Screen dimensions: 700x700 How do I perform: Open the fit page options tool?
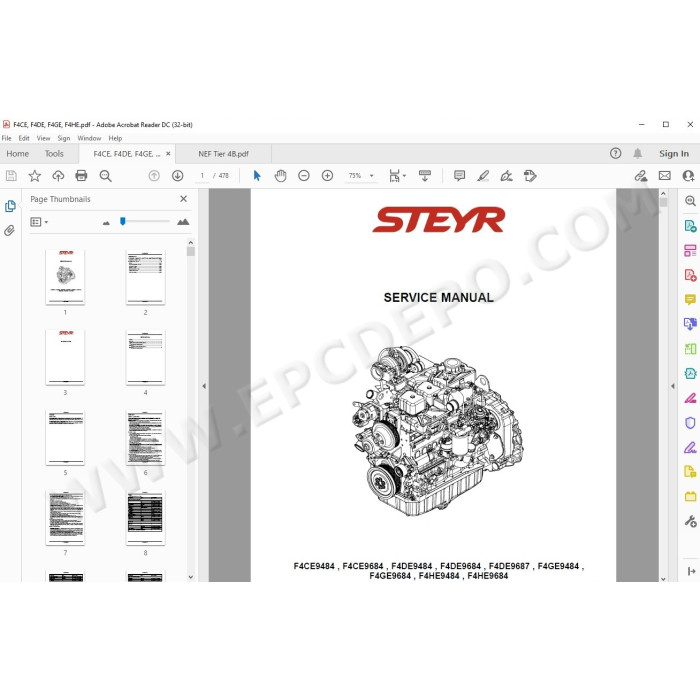click(x=394, y=176)
